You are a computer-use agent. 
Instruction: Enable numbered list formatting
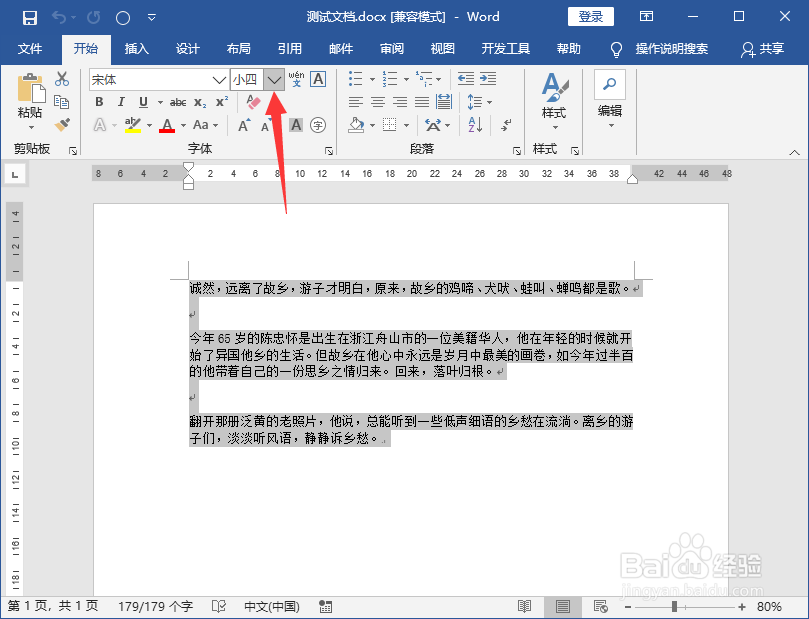pos(392,78)
